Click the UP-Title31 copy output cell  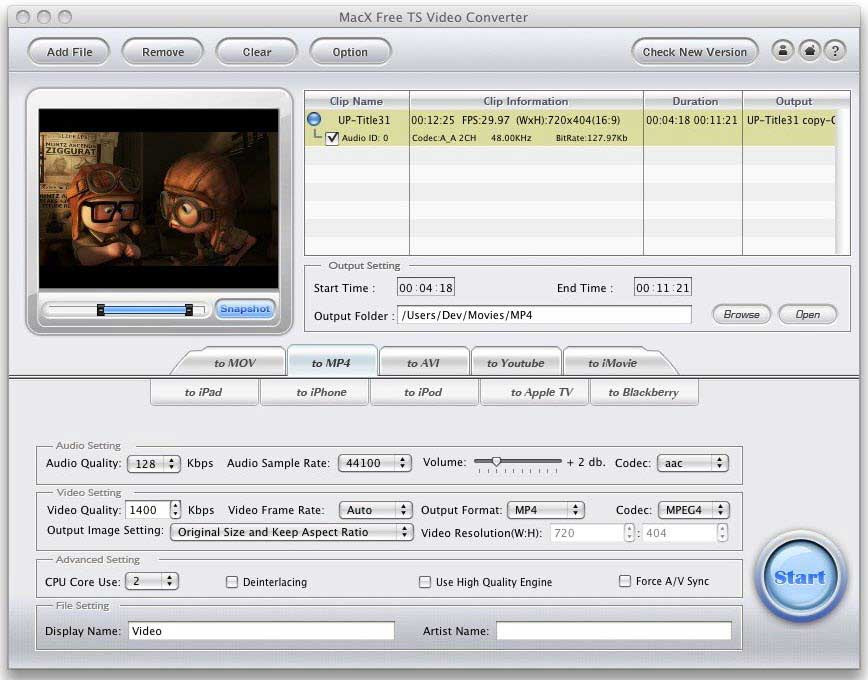[x=791, y=120]
